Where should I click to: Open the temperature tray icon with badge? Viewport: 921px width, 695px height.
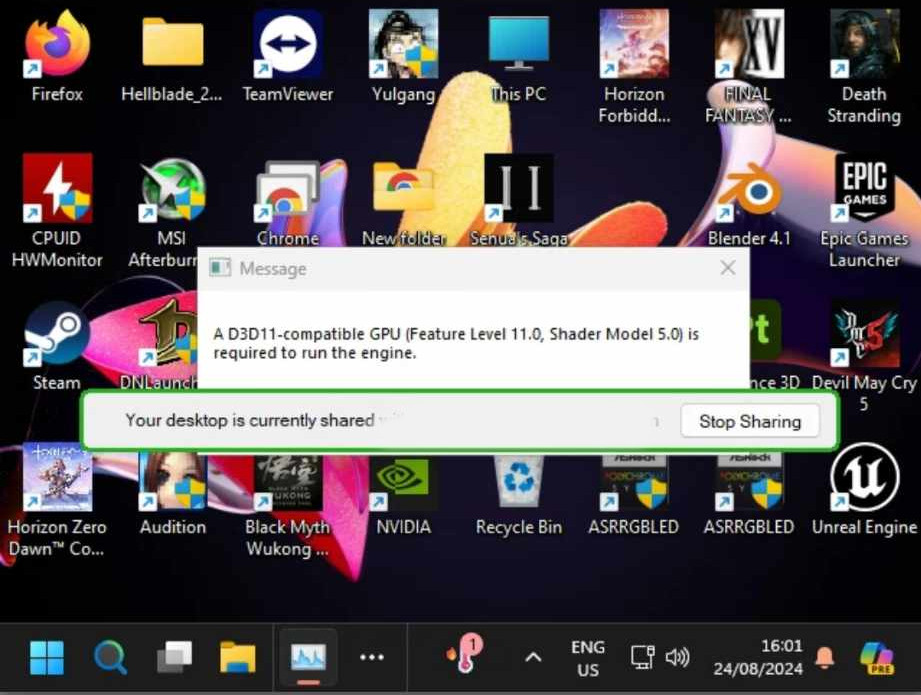pyautogui.click(x=465, y=654)
